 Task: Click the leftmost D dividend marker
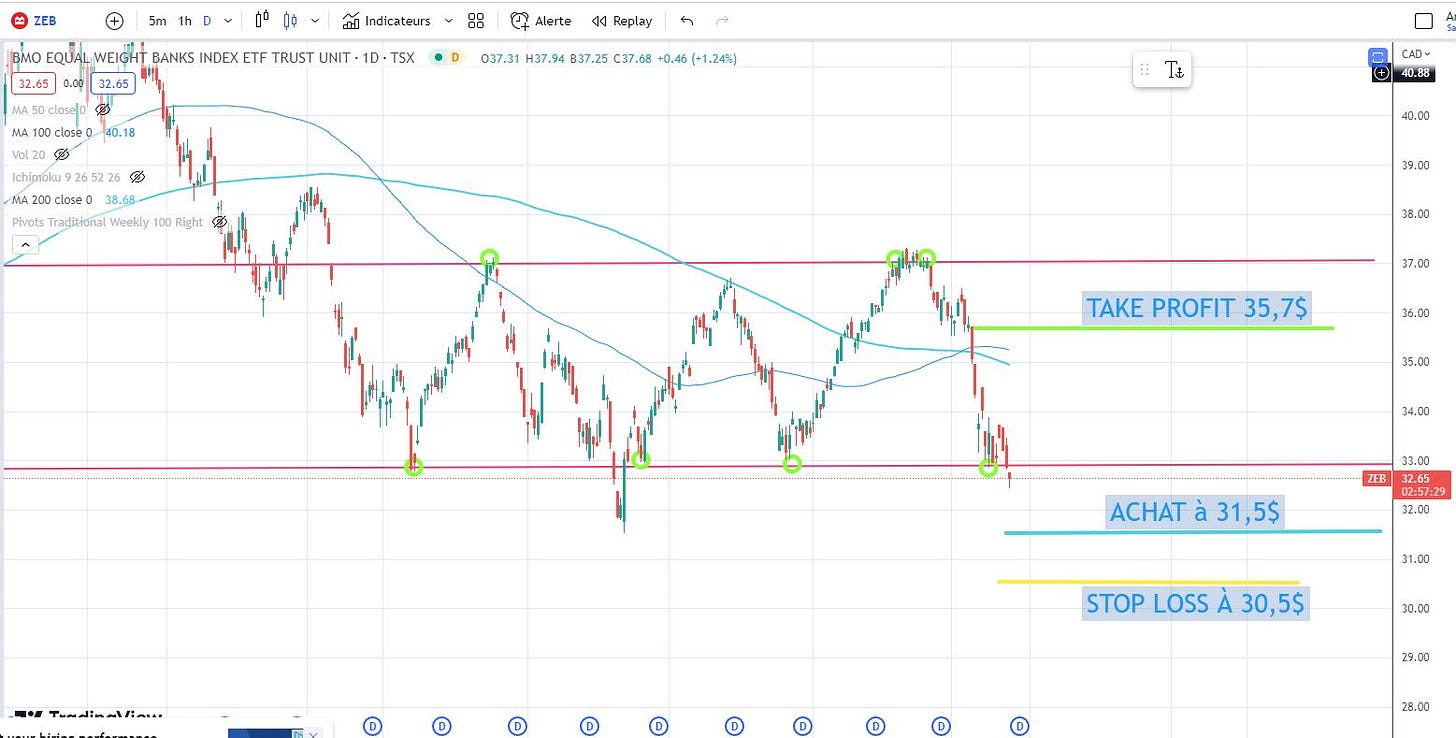373,725
